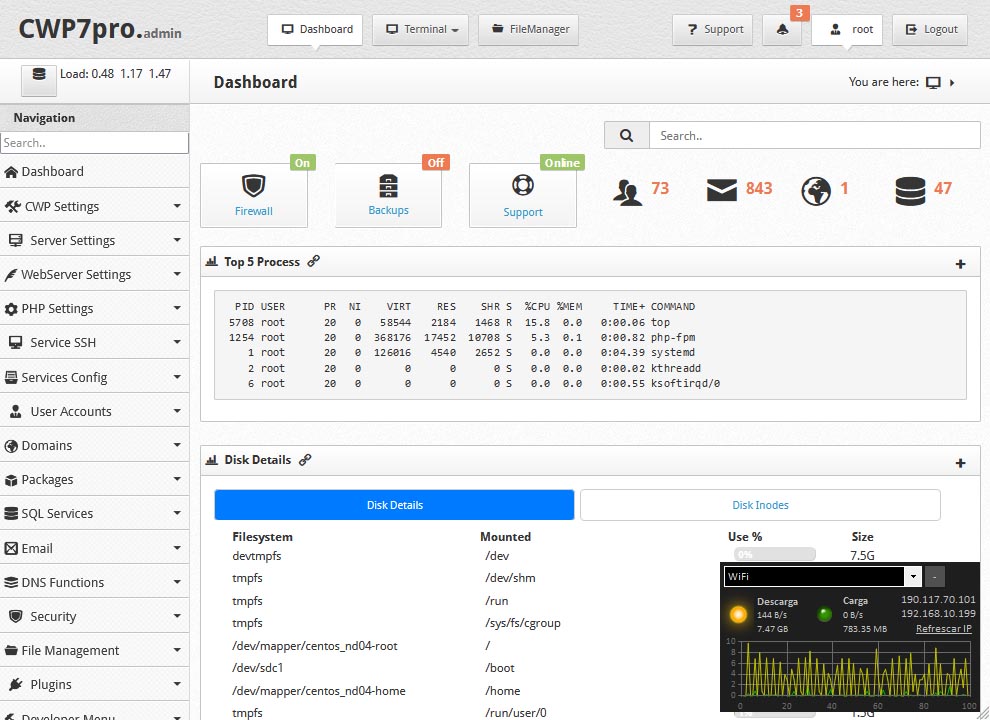Expand the Server Settings menu arrow

[177, 240]
